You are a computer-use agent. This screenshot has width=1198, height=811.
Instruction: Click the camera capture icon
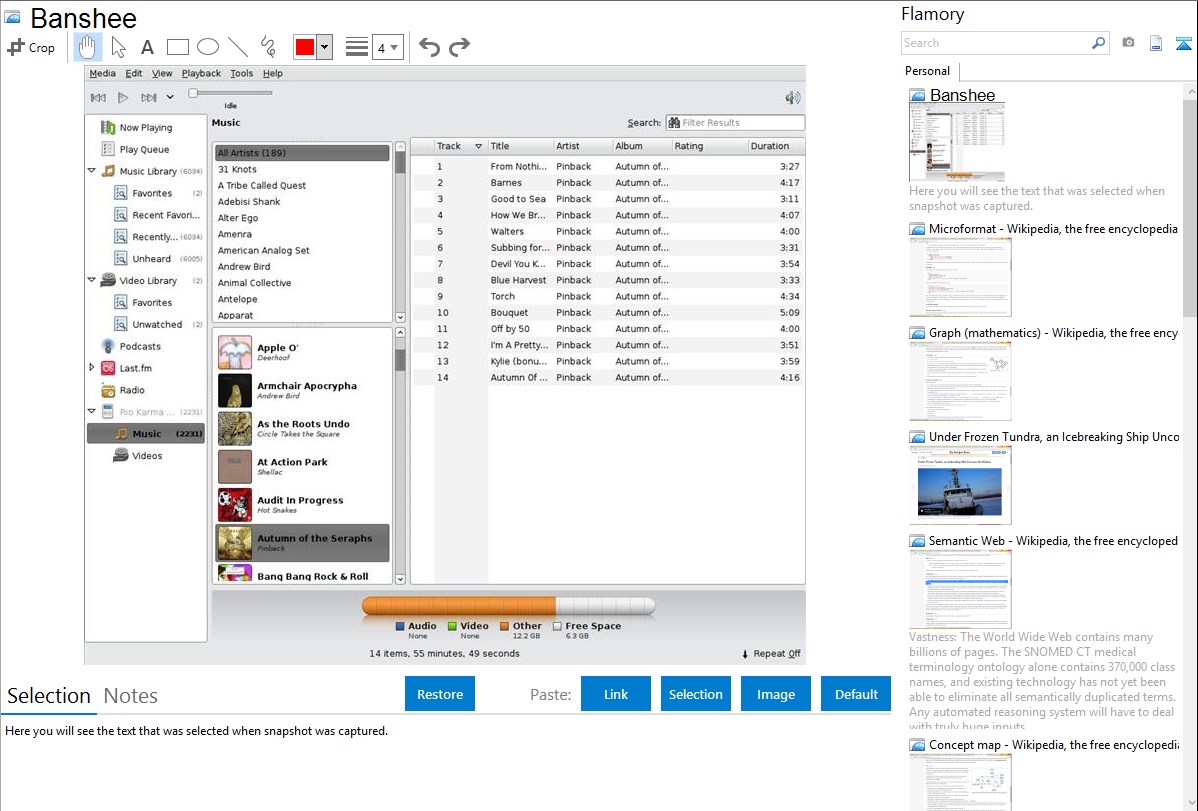pos(1128,43)
